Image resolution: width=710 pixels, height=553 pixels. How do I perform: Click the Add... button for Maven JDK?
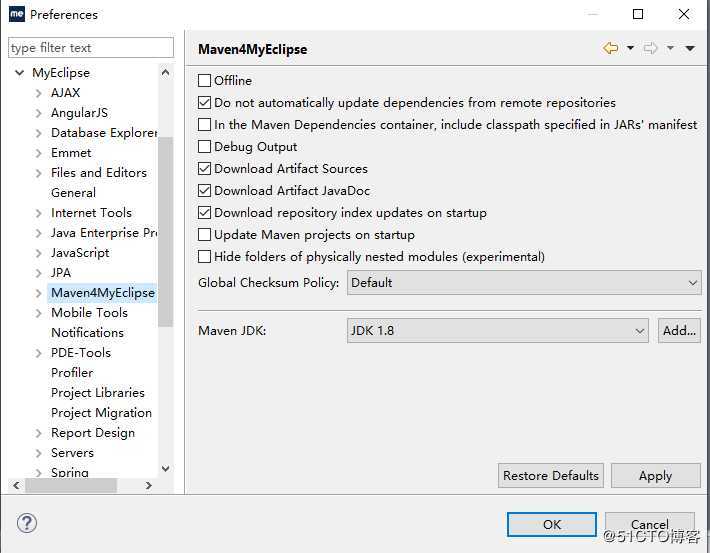(679, 331)
